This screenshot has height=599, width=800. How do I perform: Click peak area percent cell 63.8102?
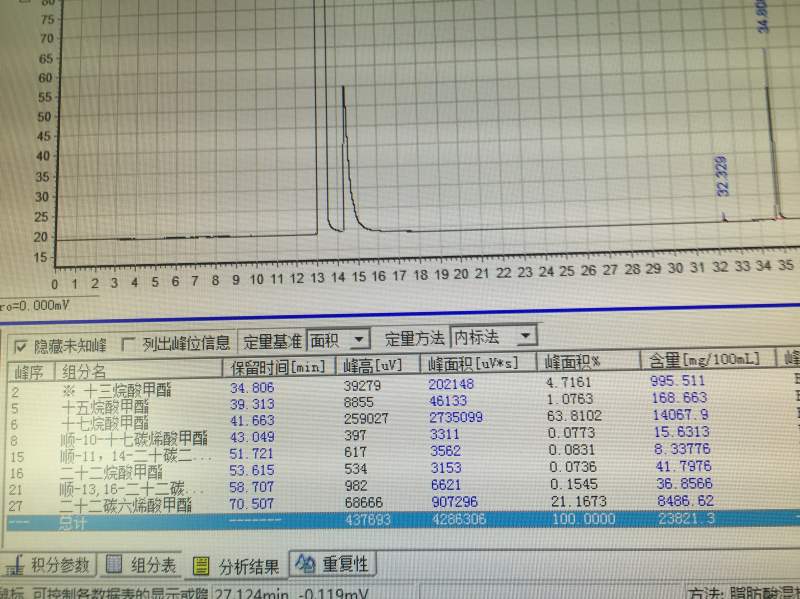point(574,416)
